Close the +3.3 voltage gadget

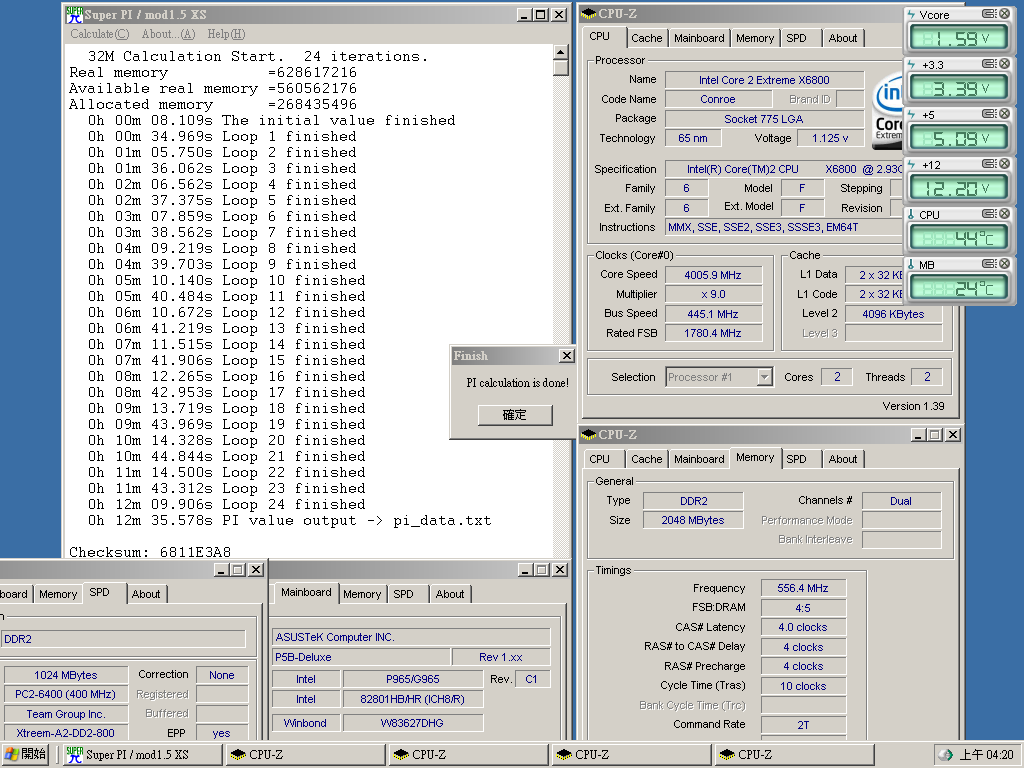(x=1004, y=63)
